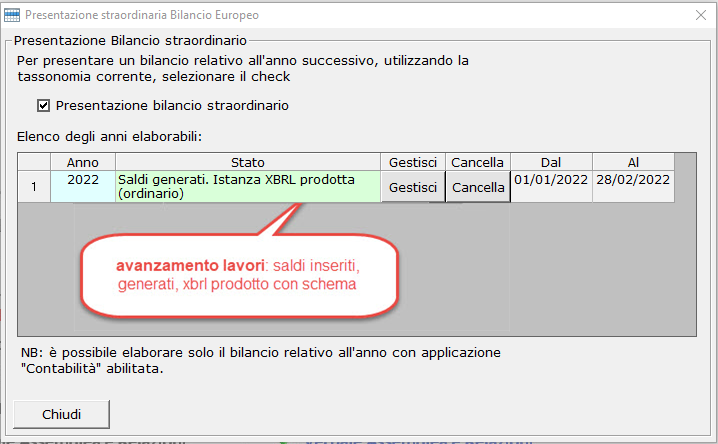The height and width of the screenshot is (444, 718).
Task: Click the 28/02/2022 end date cell
Action: click(633, 180)
